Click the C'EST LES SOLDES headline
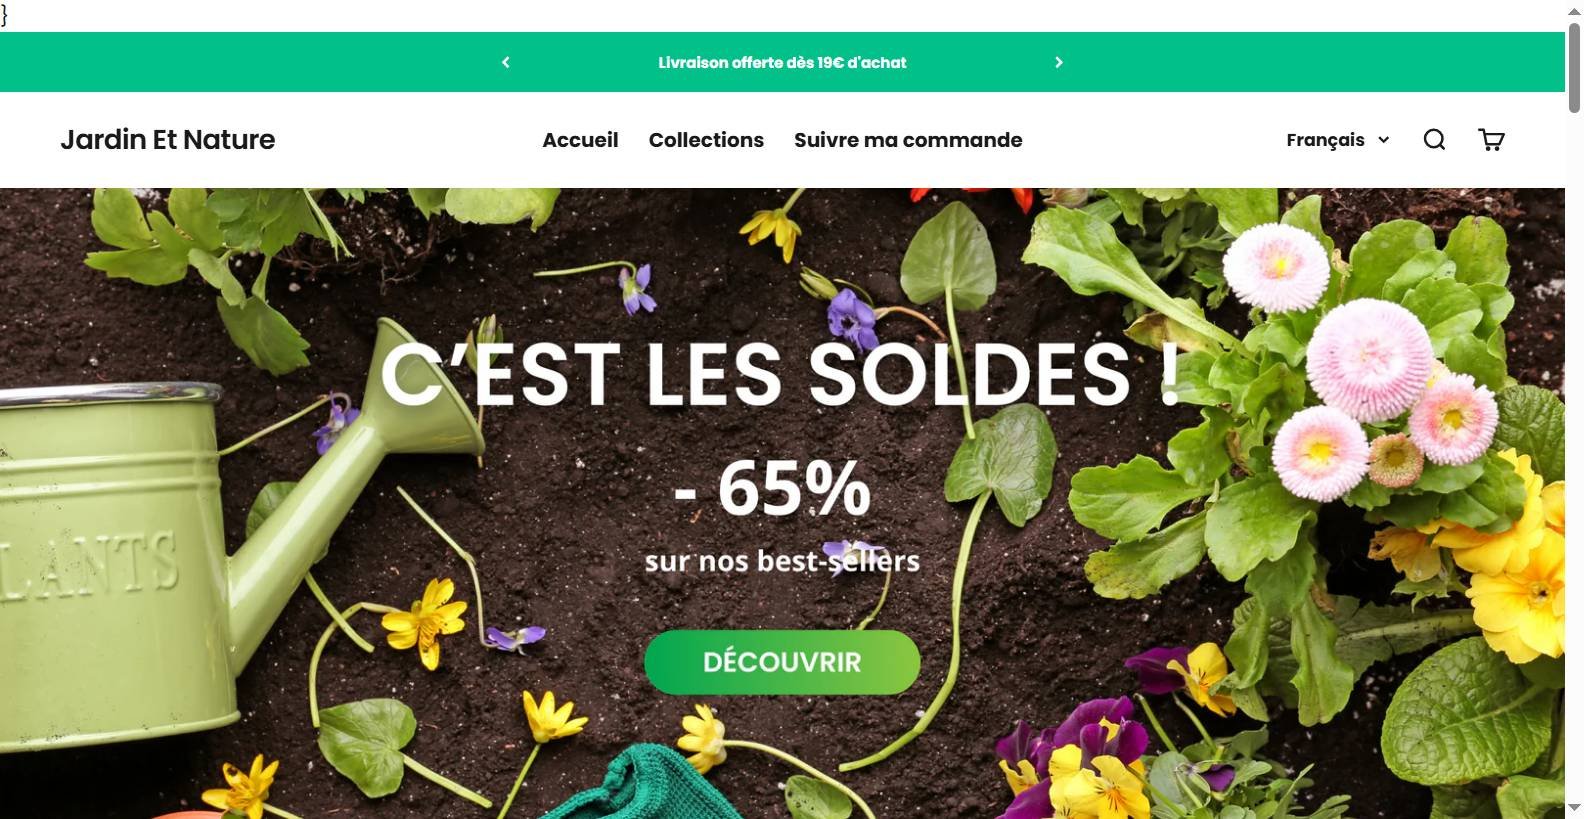 click(x=781, y=375)
